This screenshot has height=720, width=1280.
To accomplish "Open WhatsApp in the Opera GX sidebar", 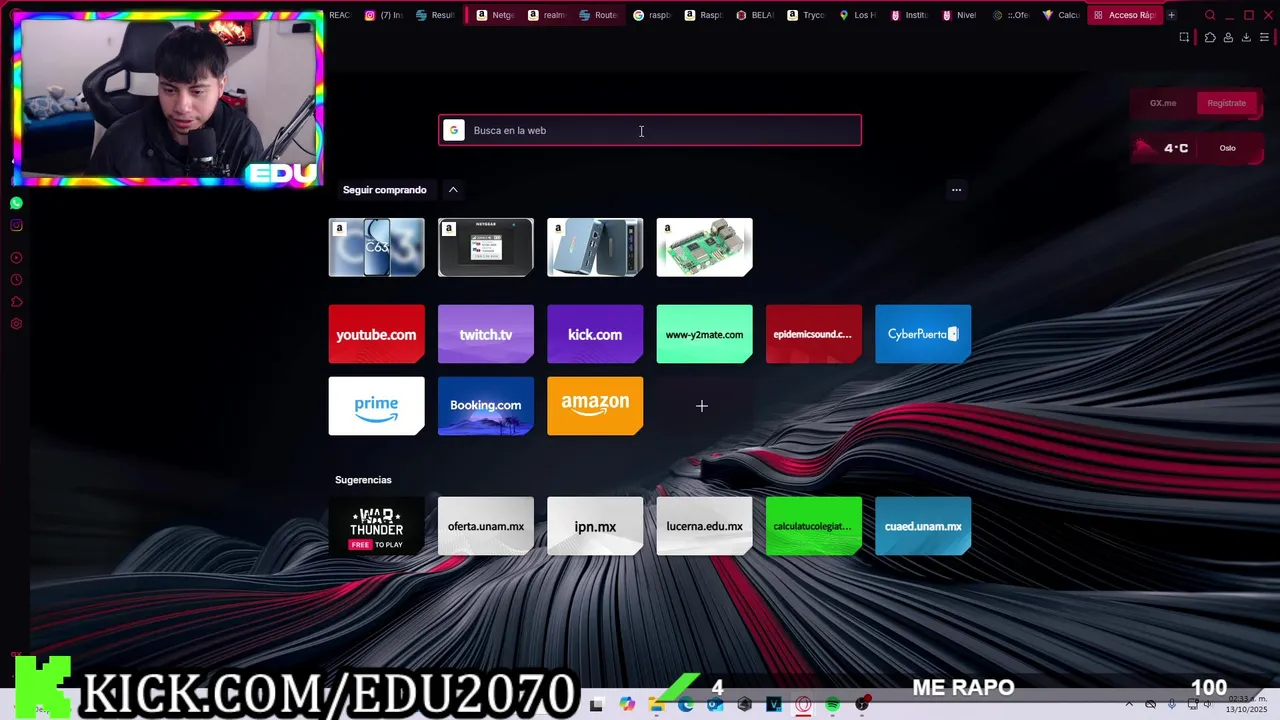I will (16, 203).
